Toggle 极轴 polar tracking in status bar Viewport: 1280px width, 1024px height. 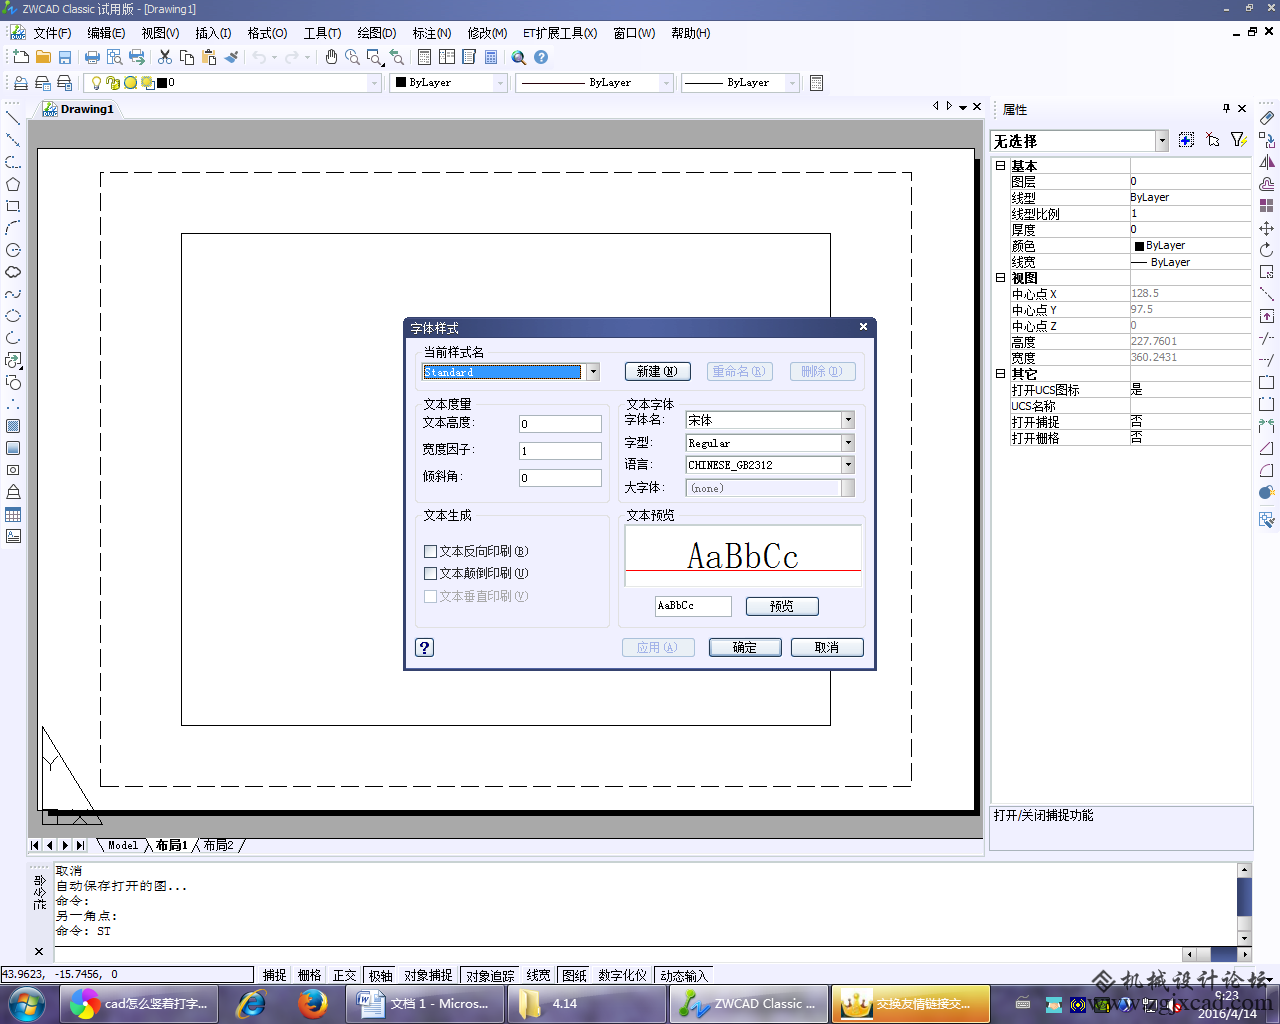[x=380, y=975]
